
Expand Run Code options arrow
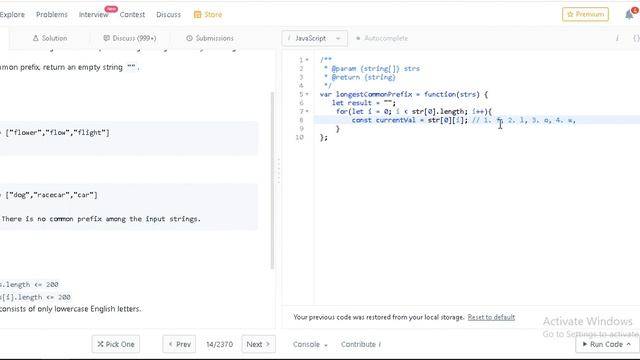629,344
